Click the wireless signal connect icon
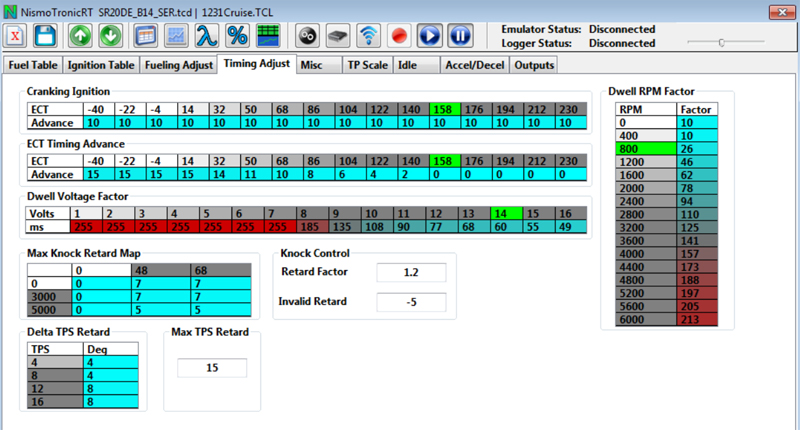 point(369,36)
